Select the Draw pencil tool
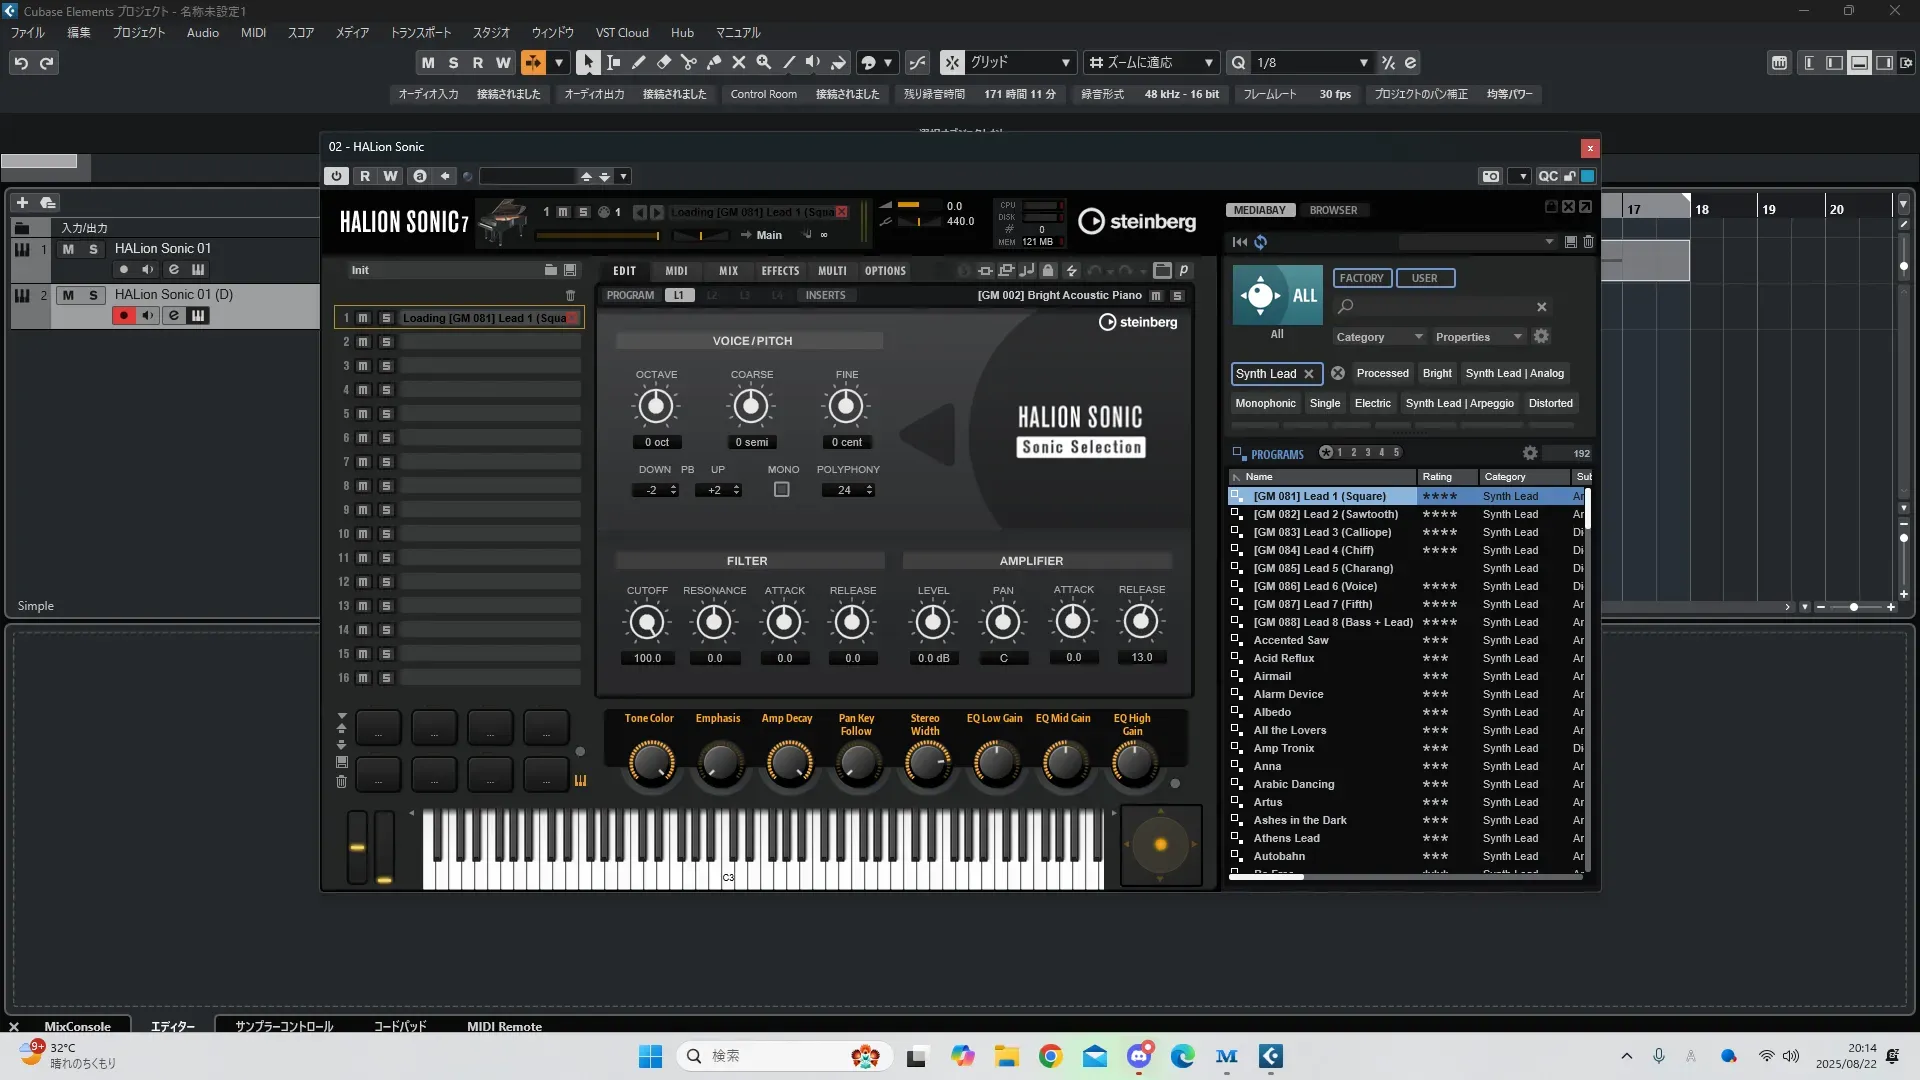This screenshot has width=1920, height=1080. tap(638, 62)
